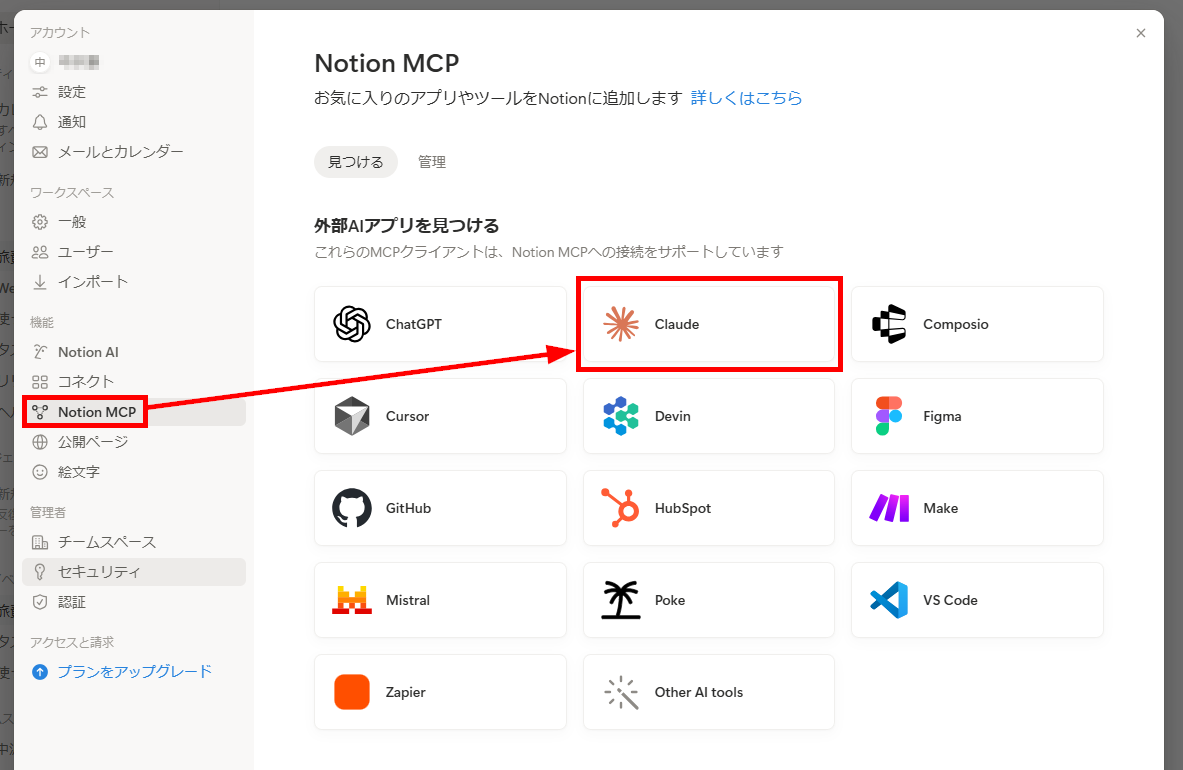Choose the Poke card label
1183x770 pixels.
click(x=670, y=600)
